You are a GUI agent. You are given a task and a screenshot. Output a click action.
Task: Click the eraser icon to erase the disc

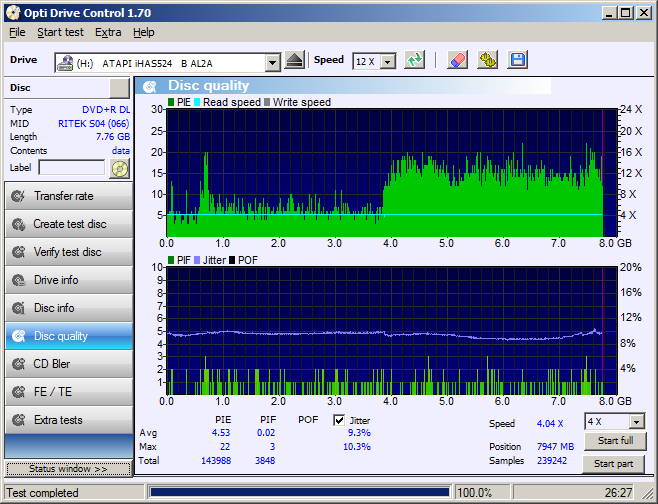(x=457, y=60)
